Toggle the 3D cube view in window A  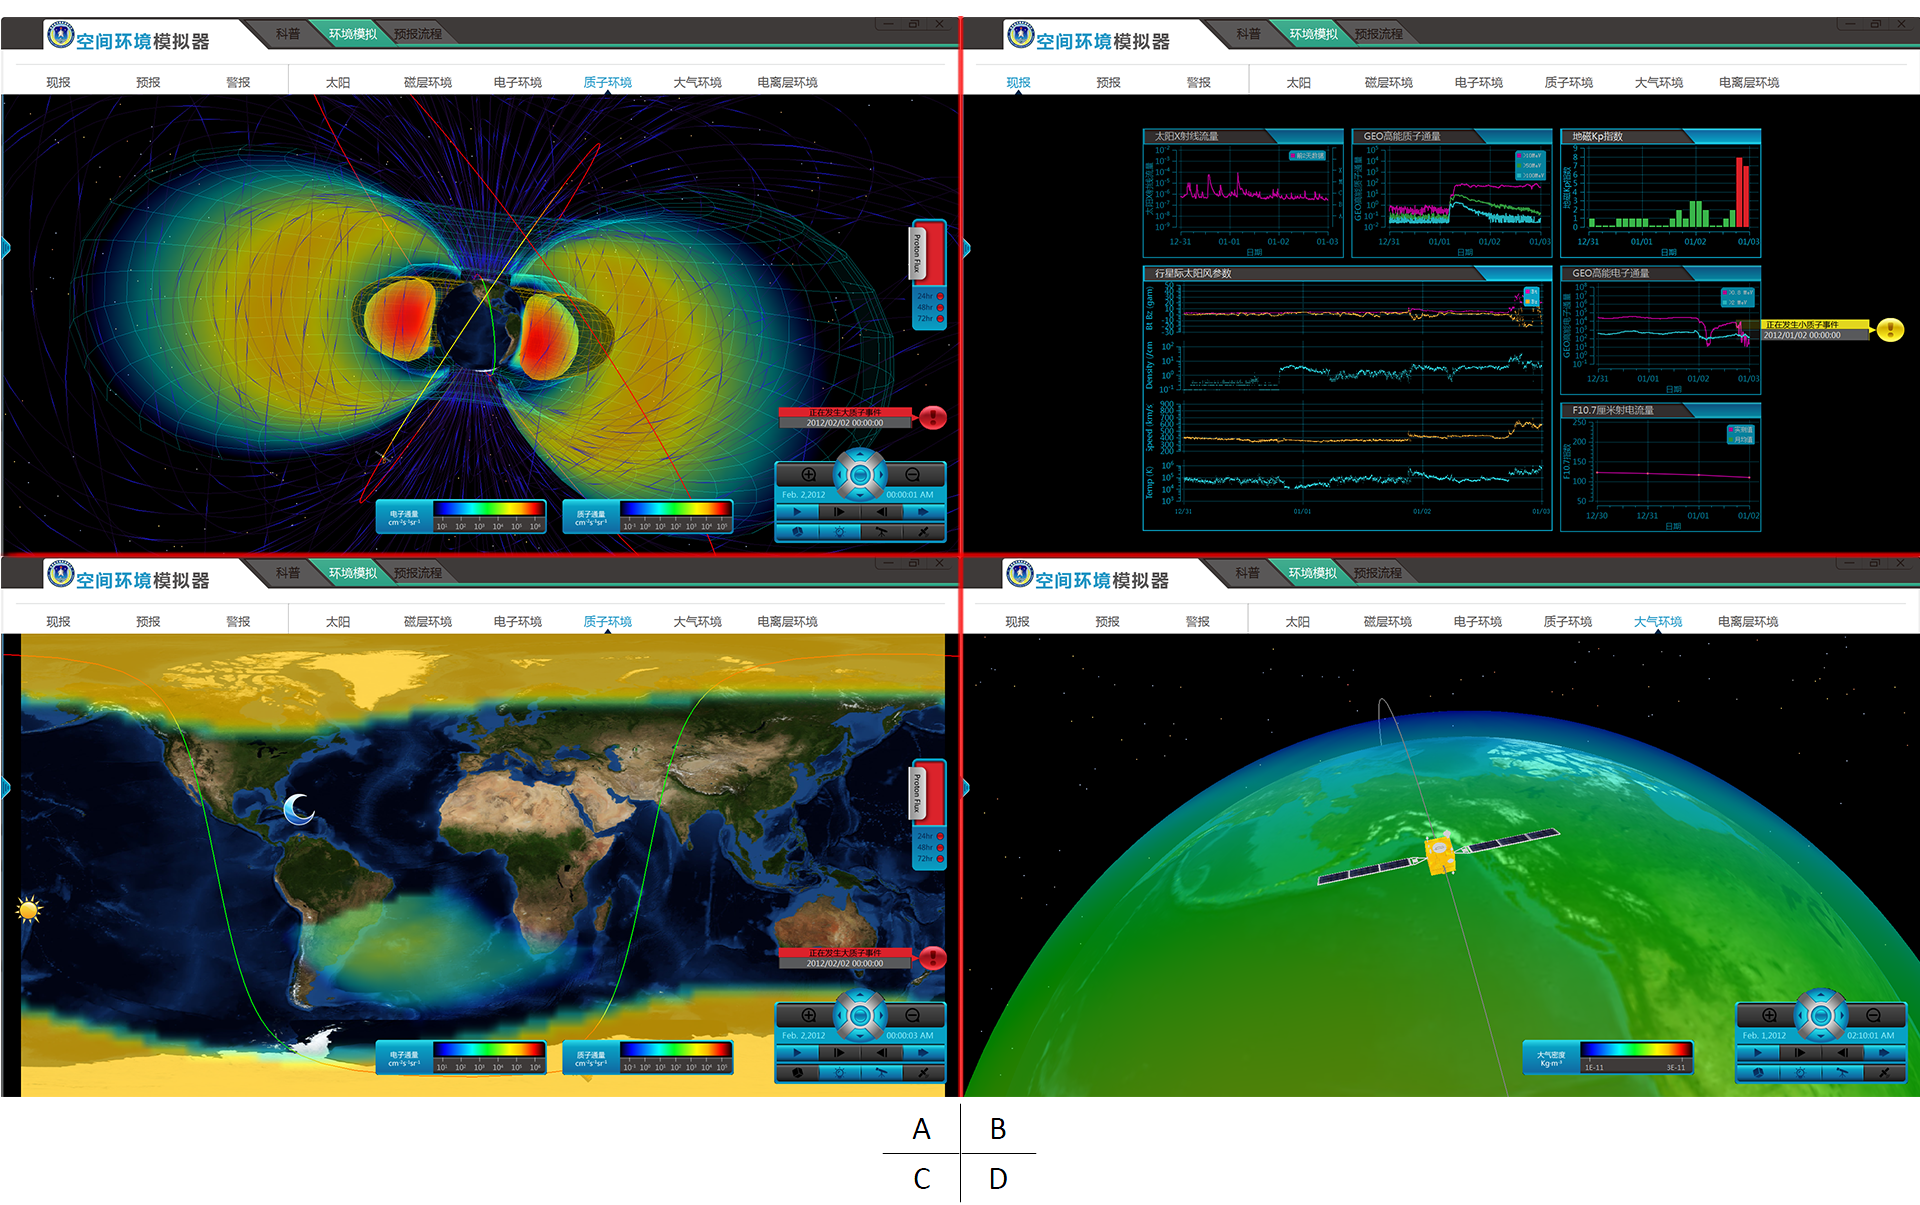(797, 532)
